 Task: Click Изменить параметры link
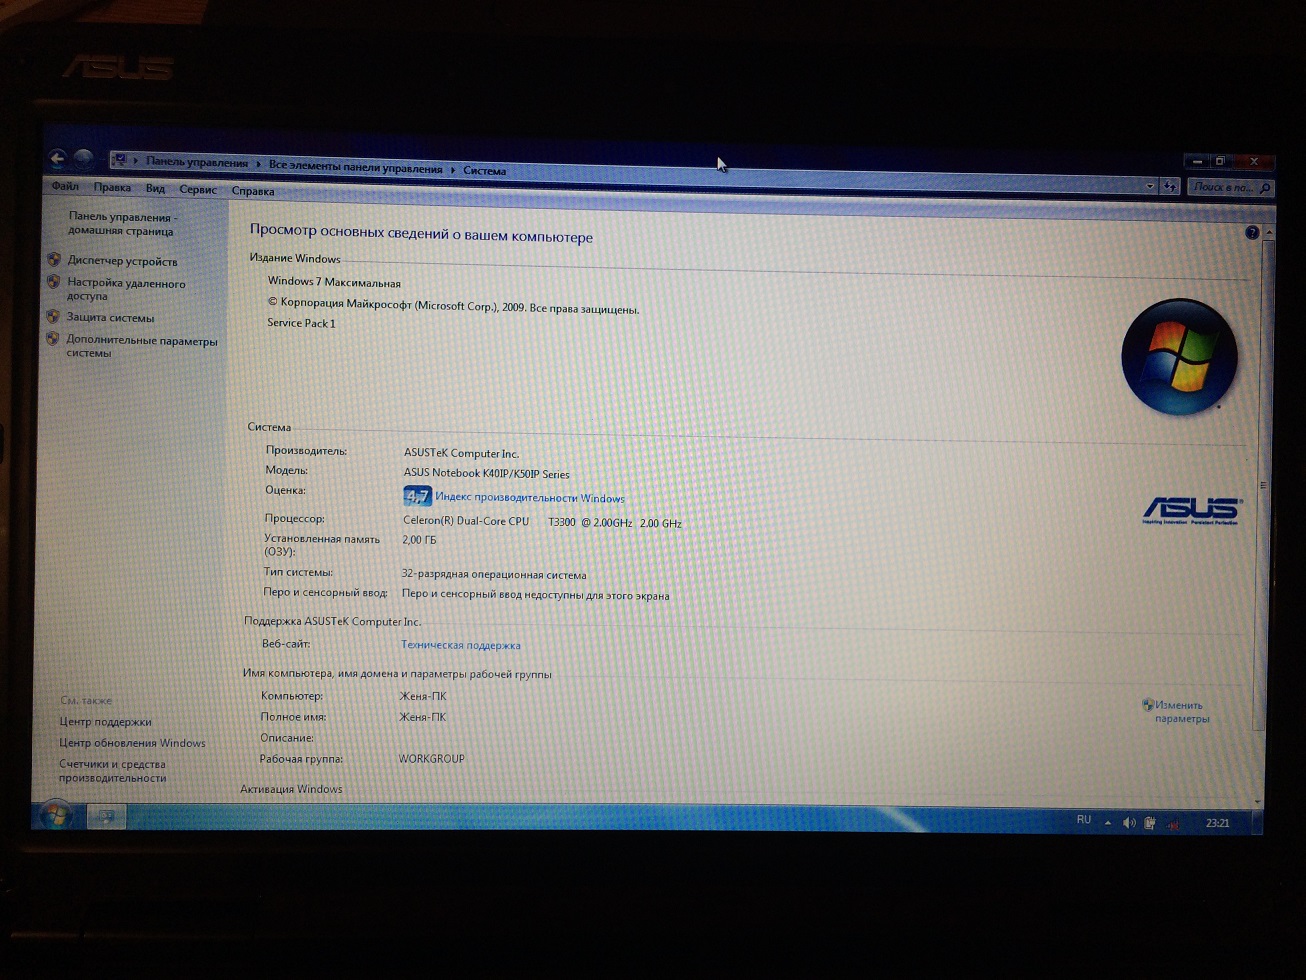(1181, 711)
